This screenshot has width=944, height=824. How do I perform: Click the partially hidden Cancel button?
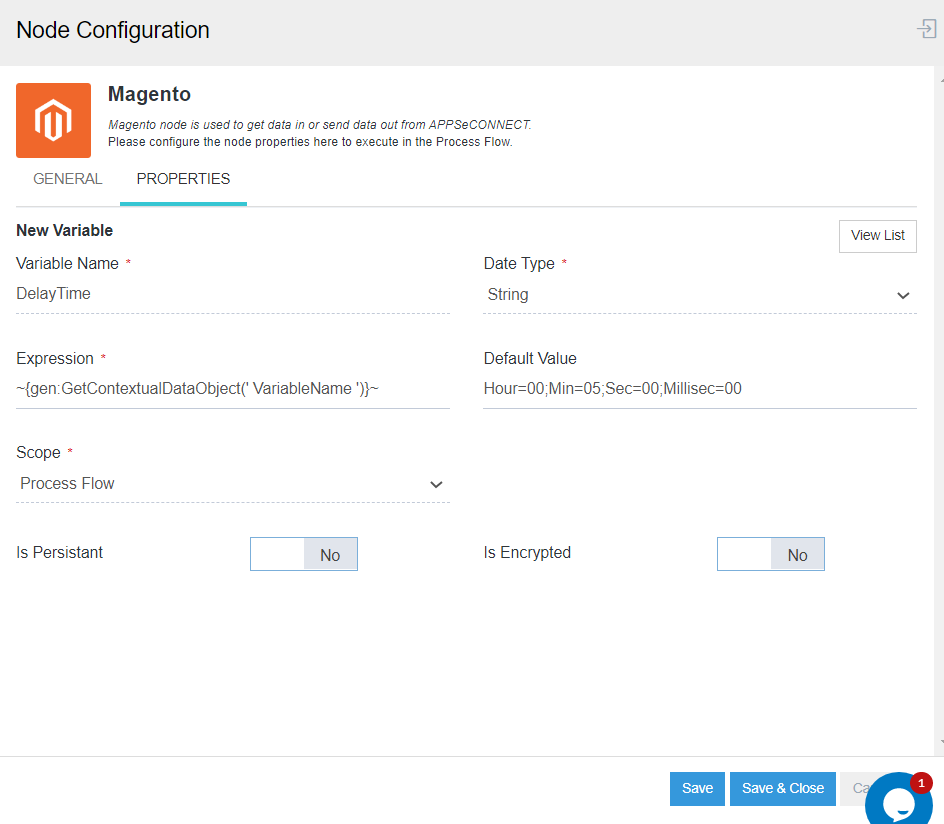click(856, 788)
